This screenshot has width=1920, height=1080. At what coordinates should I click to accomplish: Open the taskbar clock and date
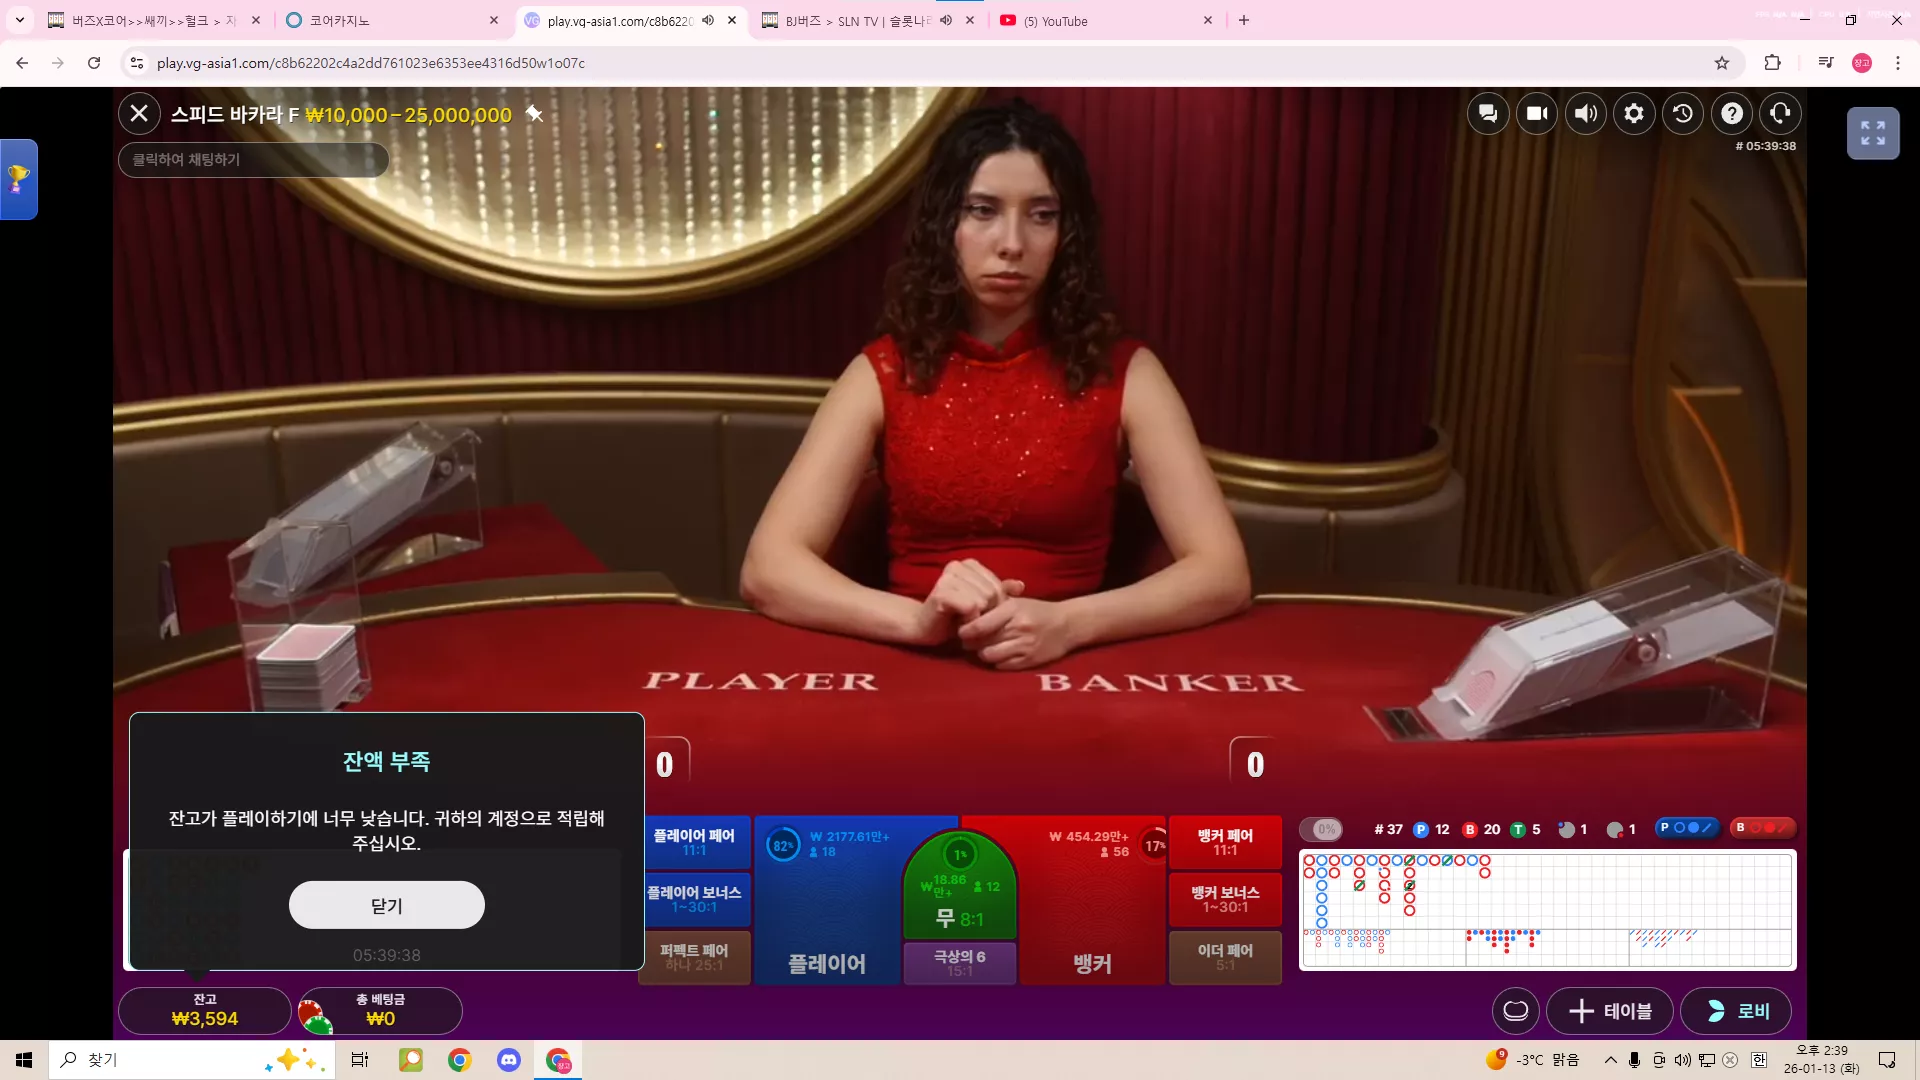click(1821, 1060)
